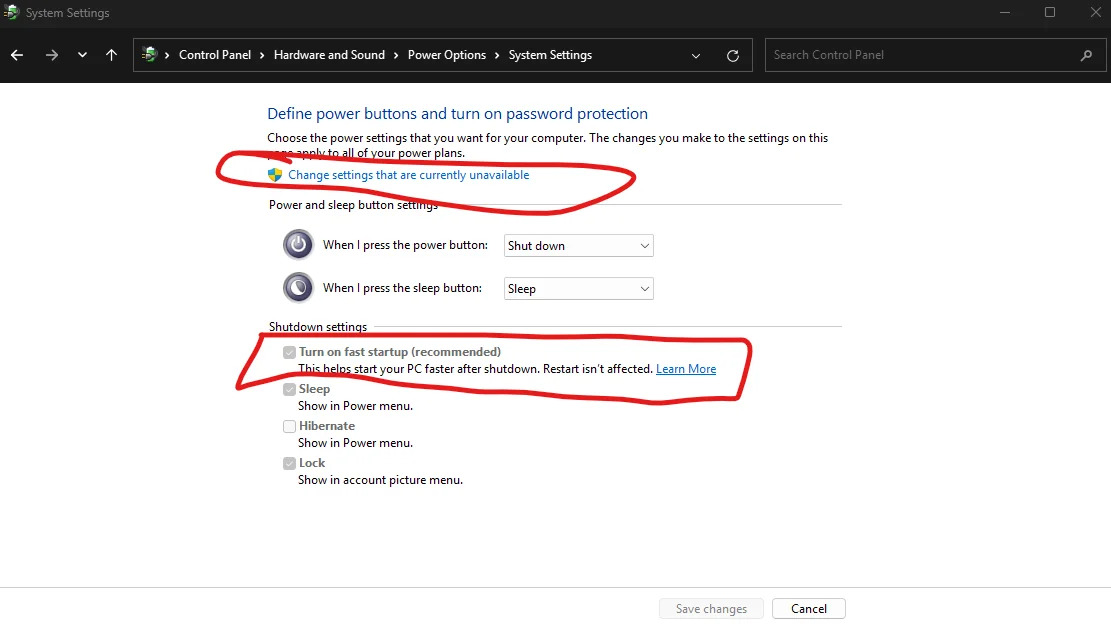
Task: Open Change settings that are currently unavailable
Action: pyautogui.click(x=408, y=175)
